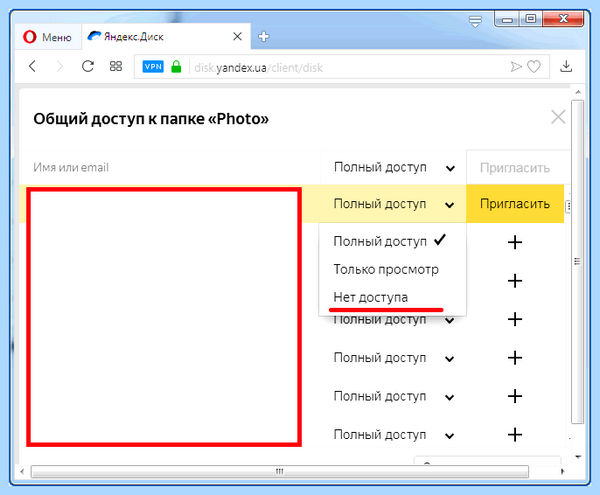
Task: Reload the current page
Action: [88, 67]
